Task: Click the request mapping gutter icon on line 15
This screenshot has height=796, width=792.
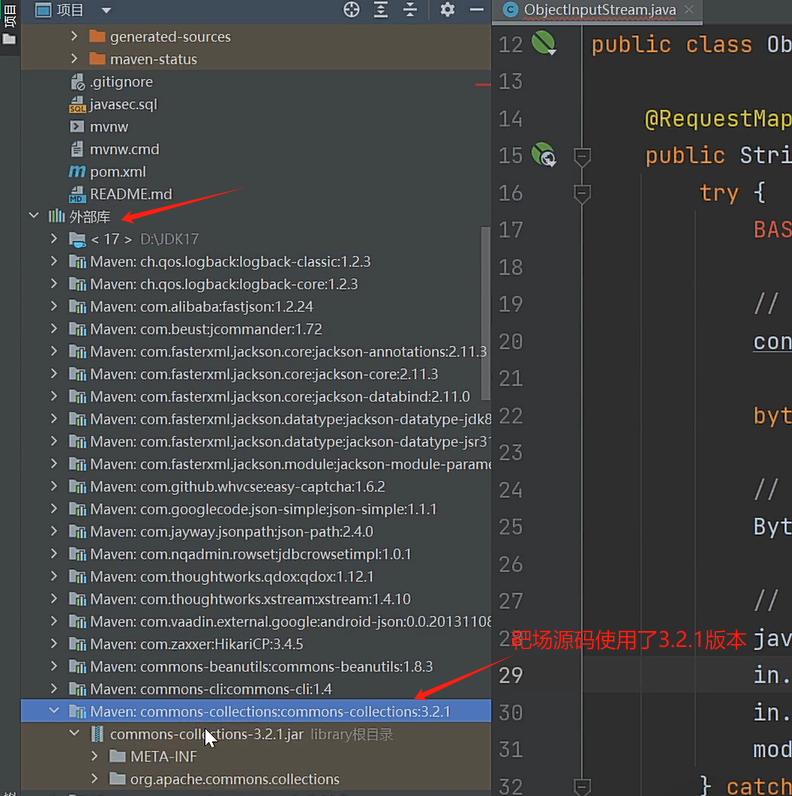Action: pos(543,155)
